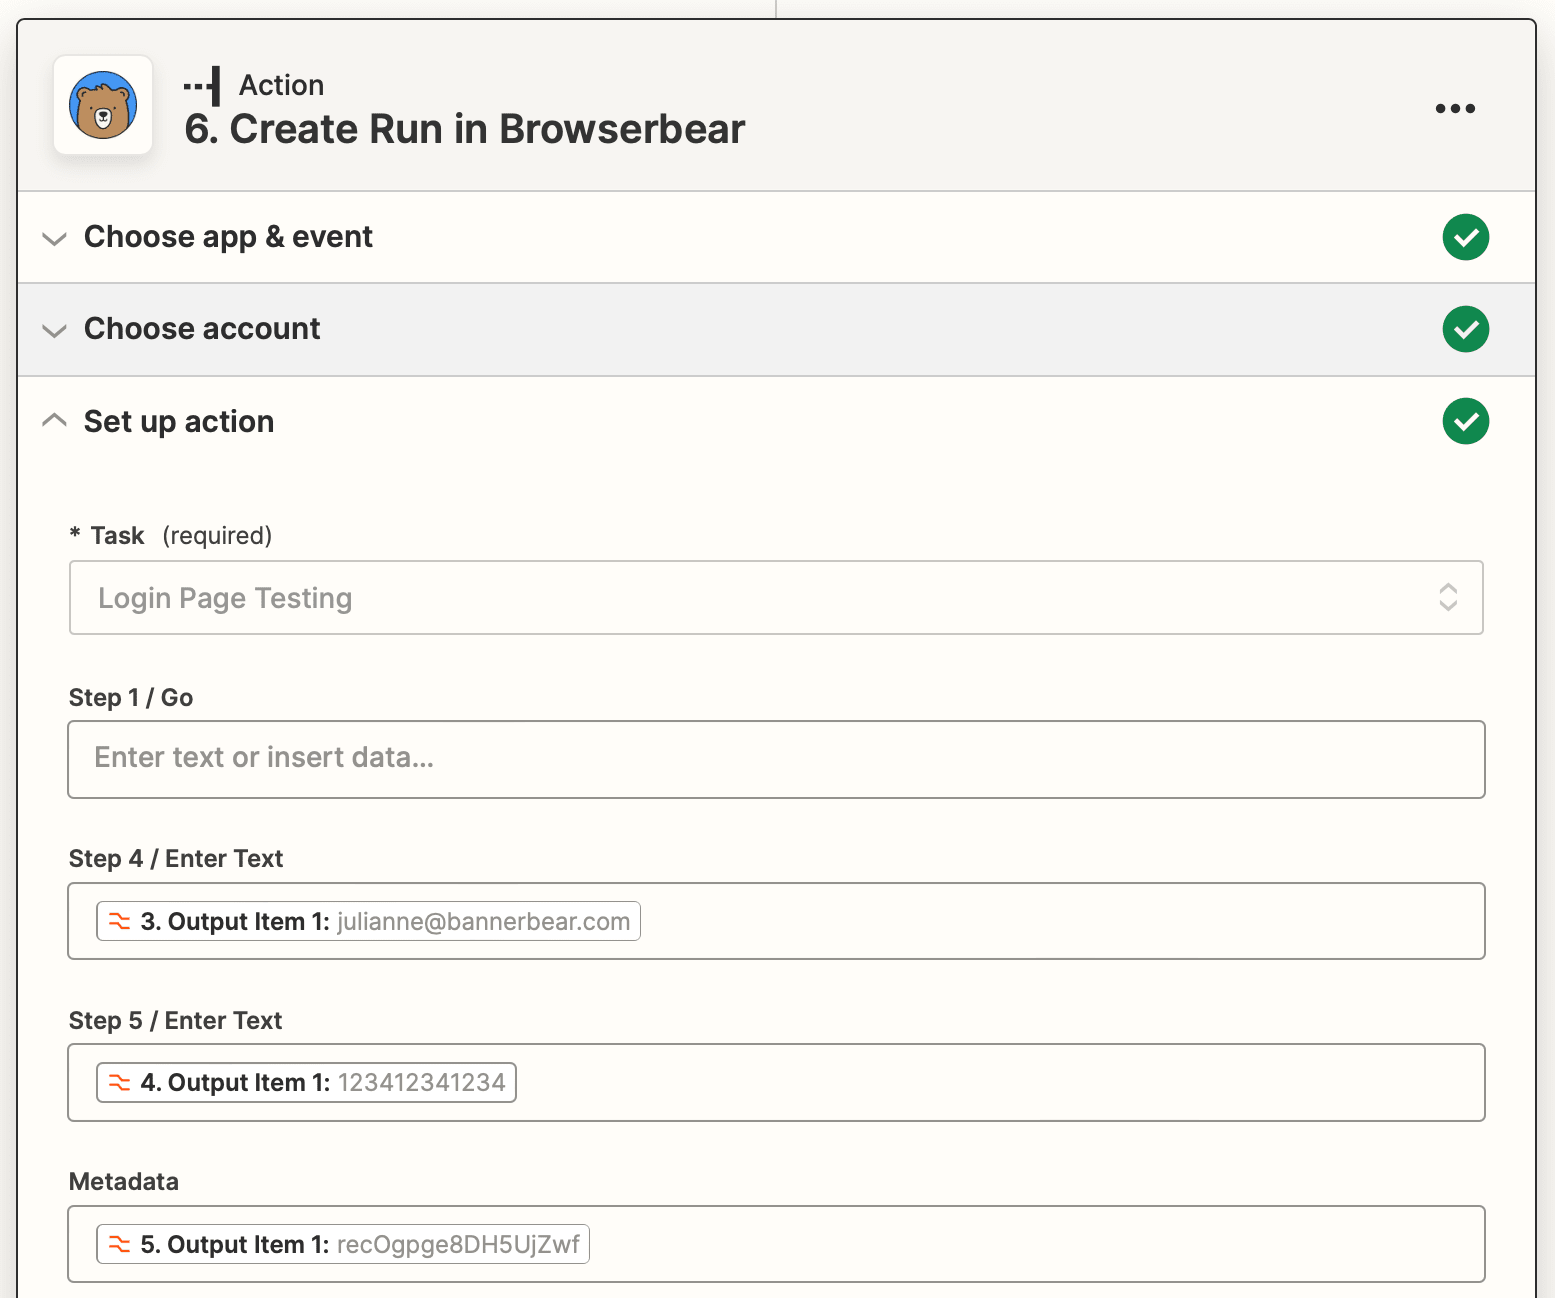Viewport: 1555px width, 1298px height.
Task: Click the Step 1 / Go text input
Action: click(x=776, y=760)
